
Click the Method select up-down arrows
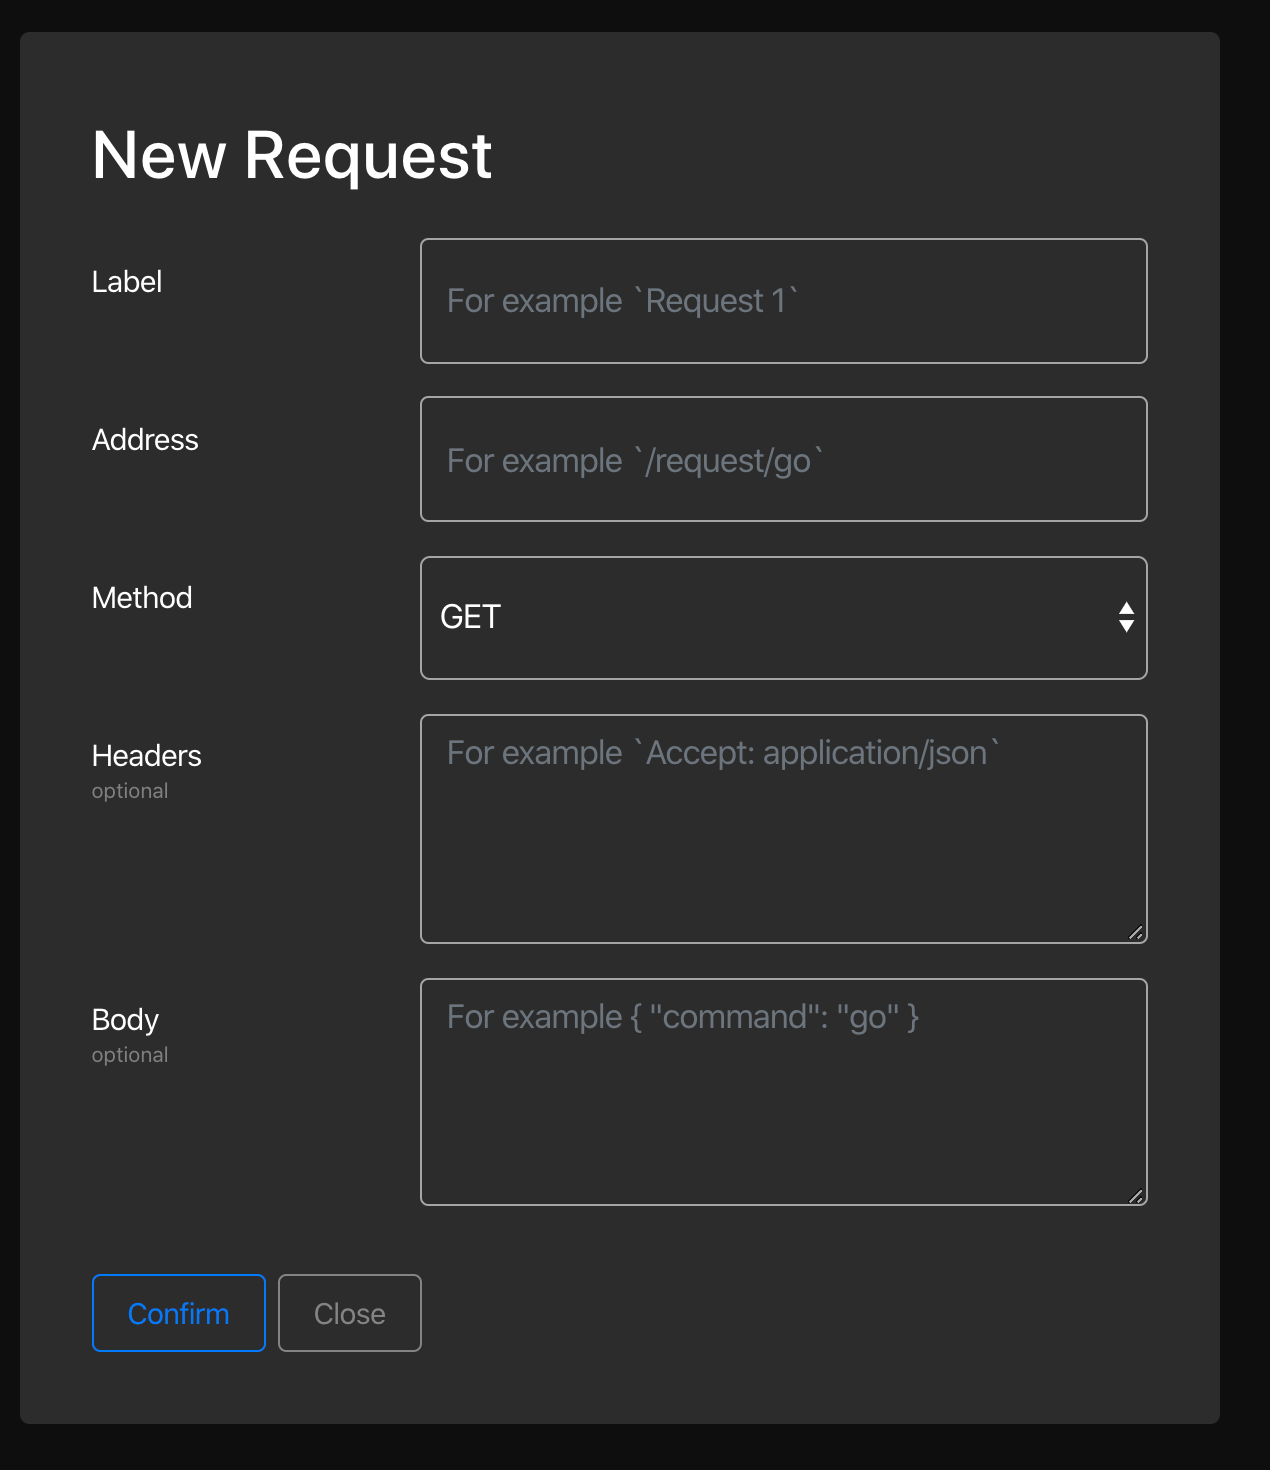1126,617
